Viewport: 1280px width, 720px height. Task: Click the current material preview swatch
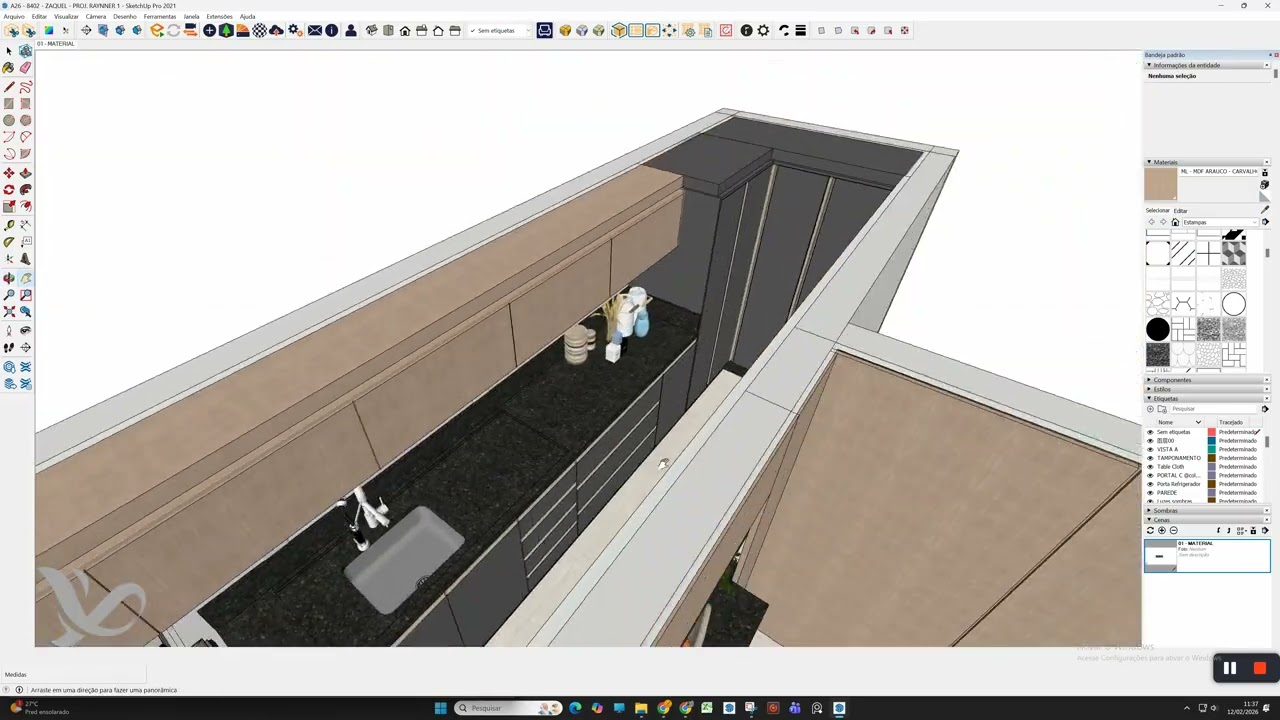(x=1161, y=184)
